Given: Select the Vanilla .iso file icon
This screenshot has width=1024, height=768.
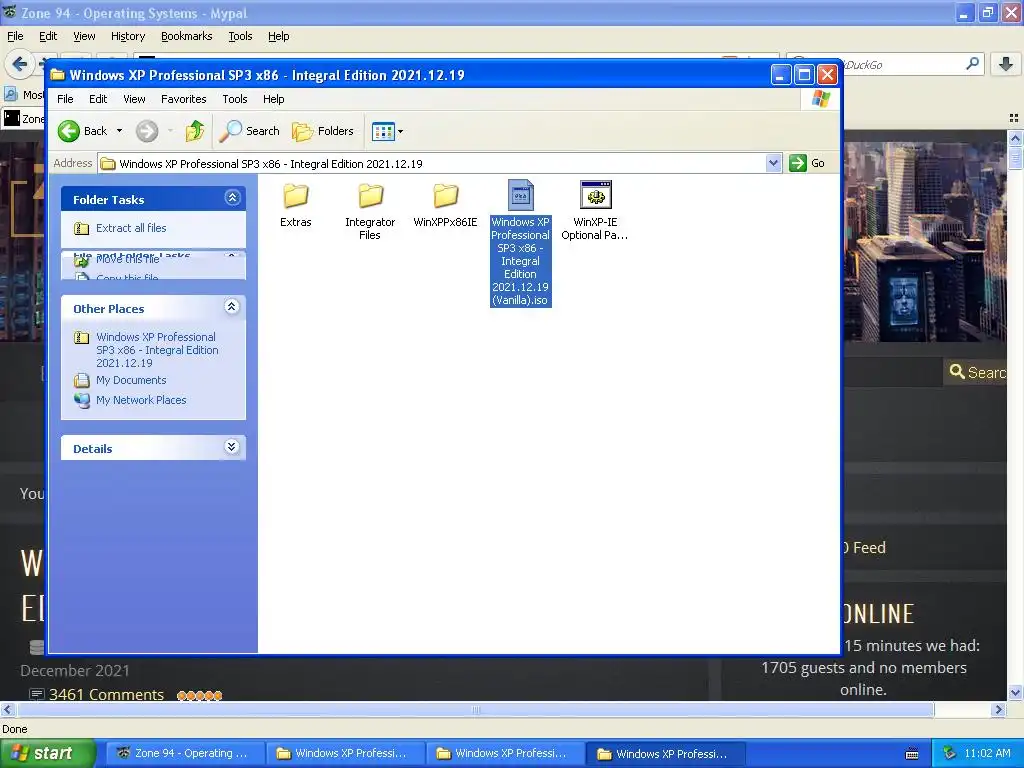Looking at the screenshot, I should (x=520, y=195).
